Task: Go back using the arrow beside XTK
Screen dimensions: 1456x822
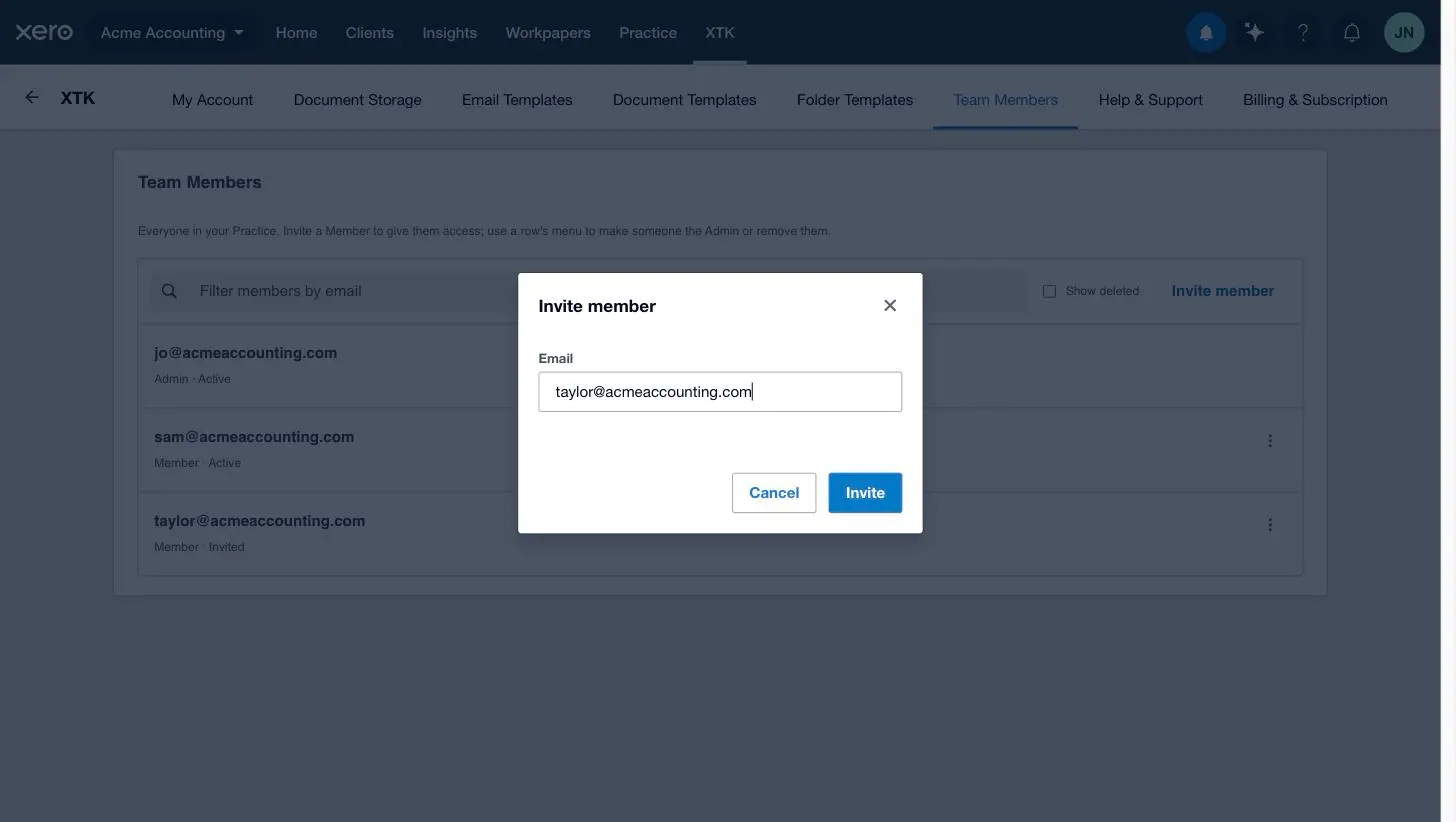Action: (32, 97)
